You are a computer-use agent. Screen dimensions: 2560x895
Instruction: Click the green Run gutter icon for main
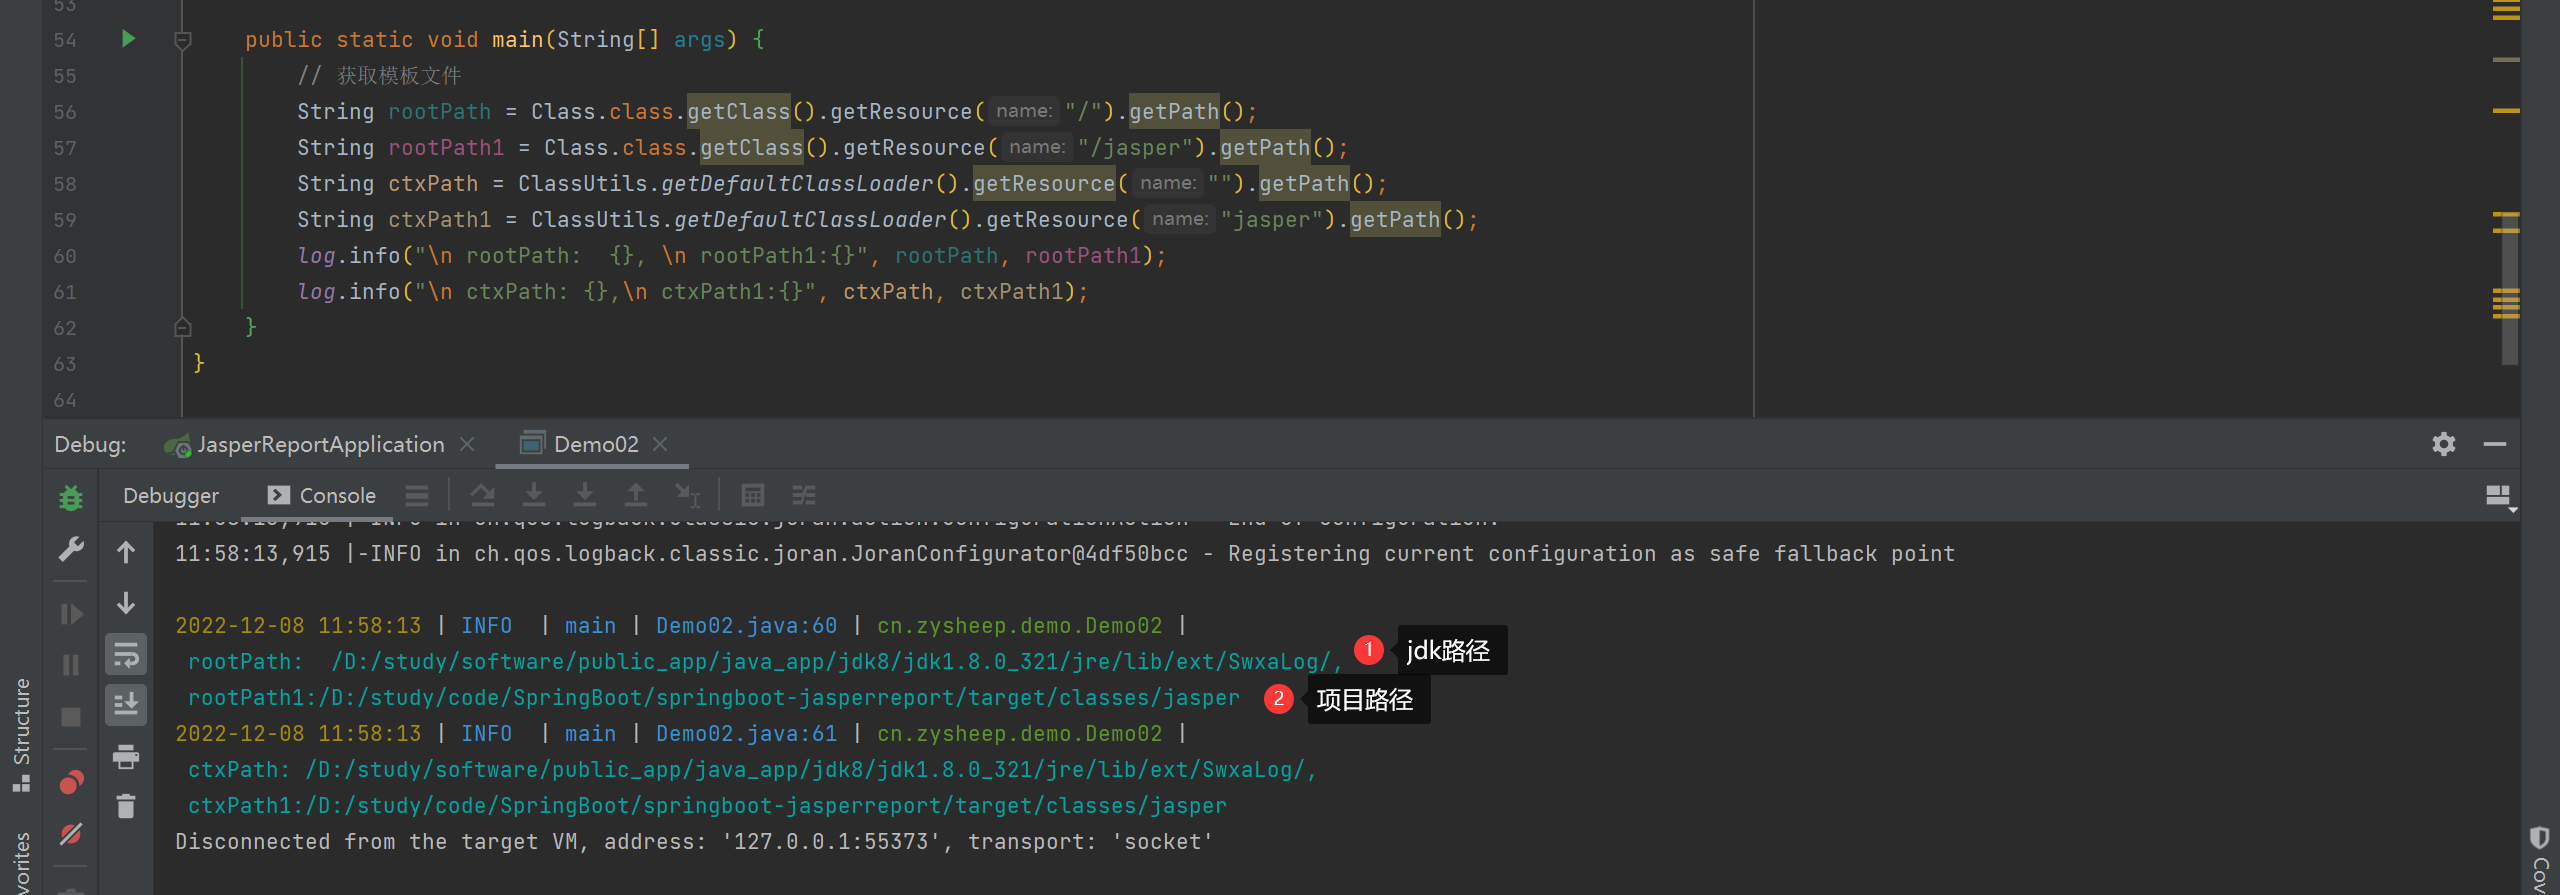point(128,39)
